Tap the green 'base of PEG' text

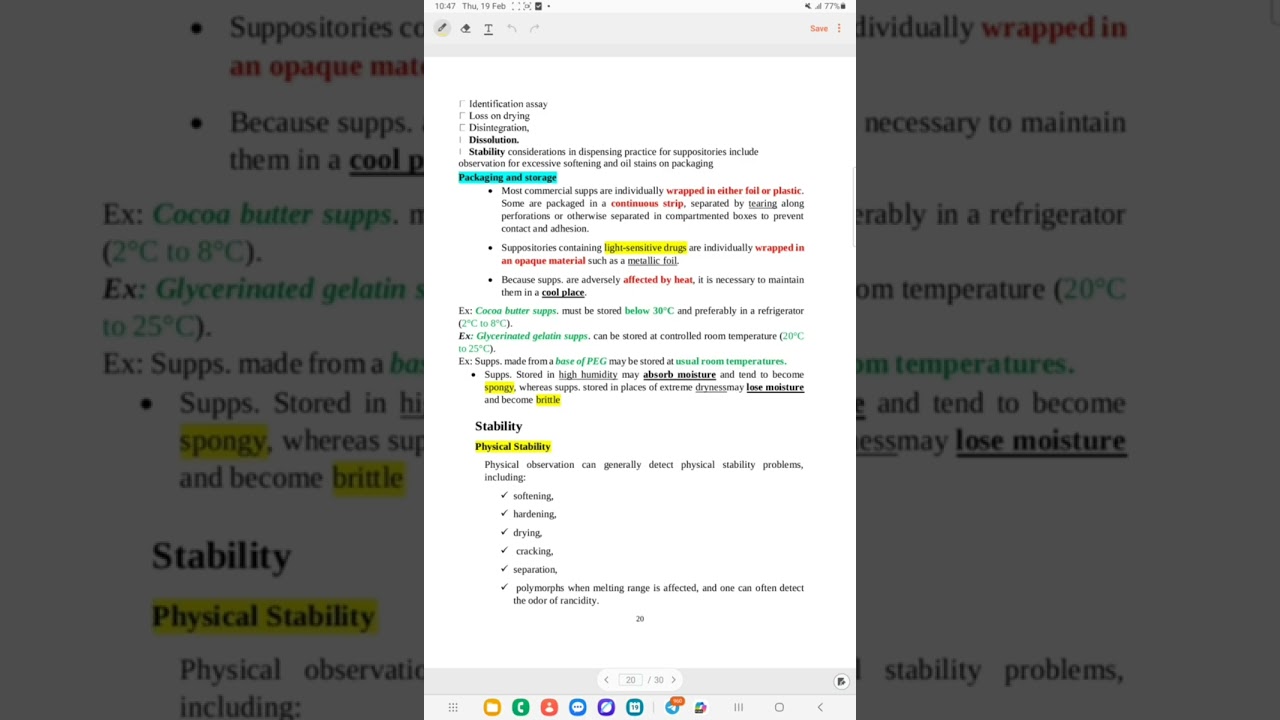tap(581, 361)
